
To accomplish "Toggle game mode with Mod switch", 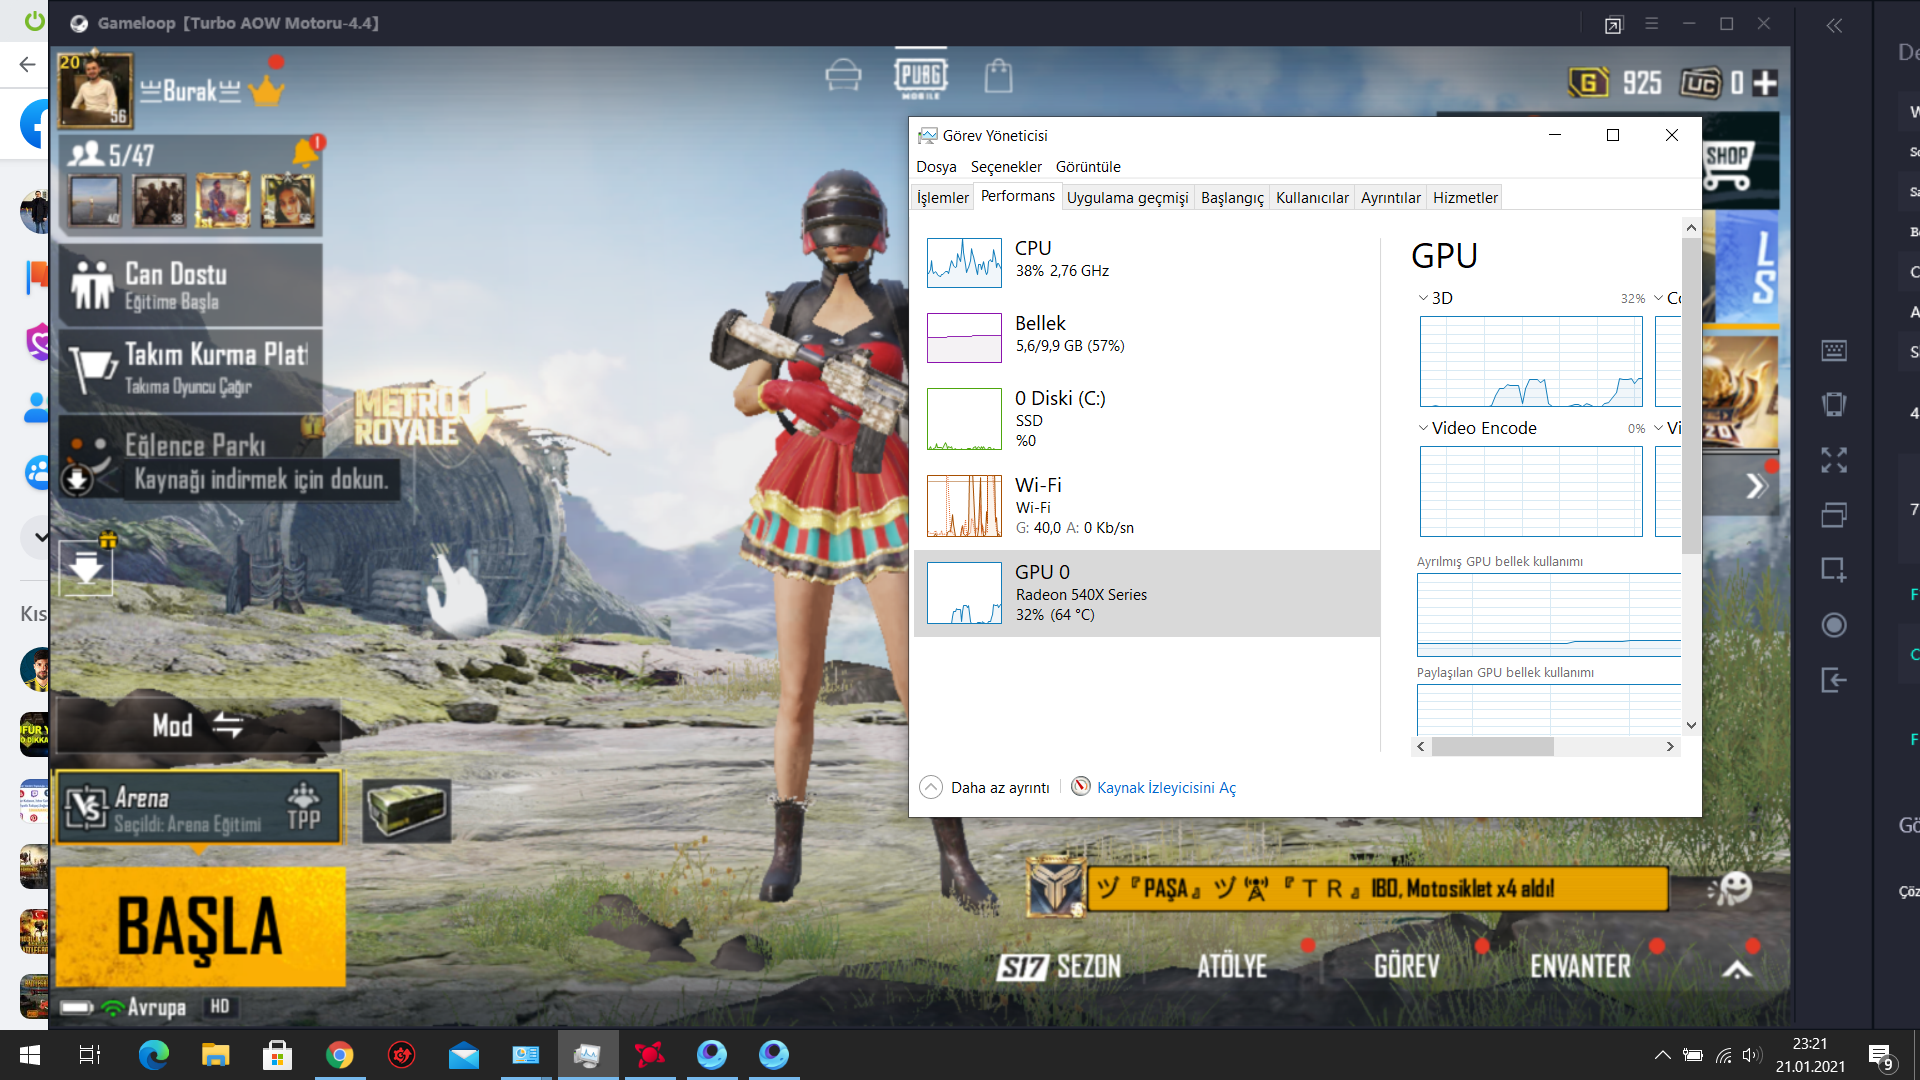I will pos(198,725).
